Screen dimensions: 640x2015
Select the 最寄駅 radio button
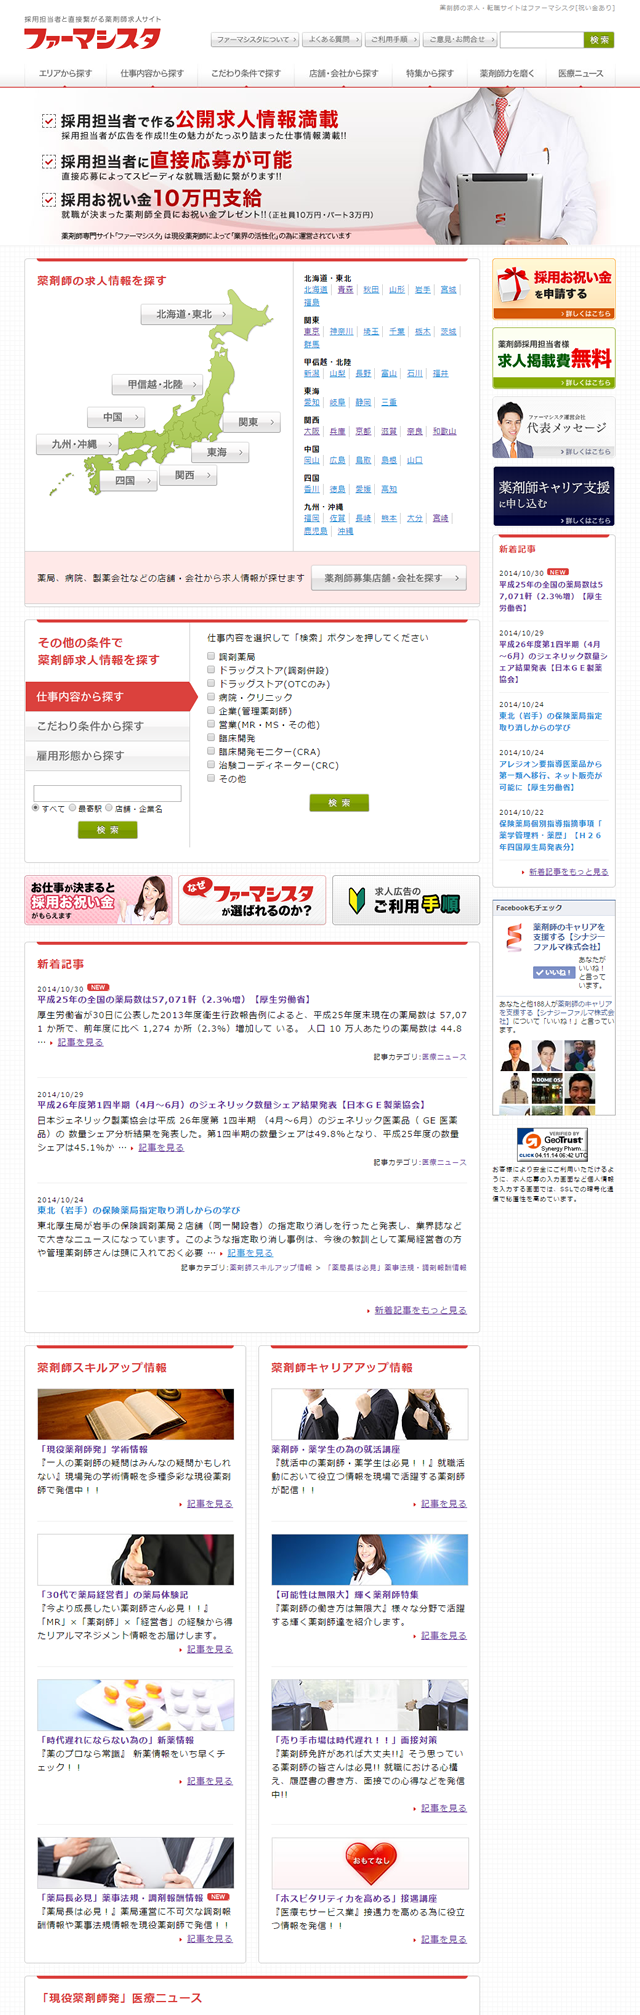[73, 808]
